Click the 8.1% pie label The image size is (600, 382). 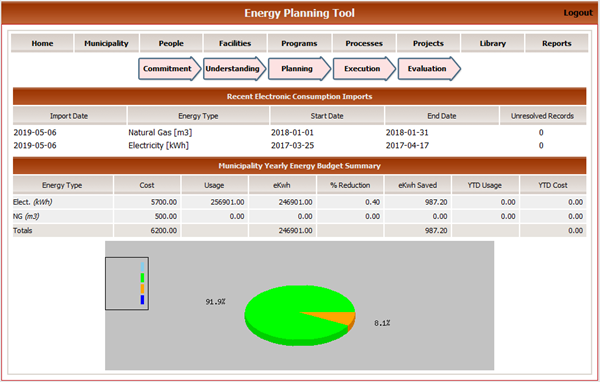tap(382, 323)
